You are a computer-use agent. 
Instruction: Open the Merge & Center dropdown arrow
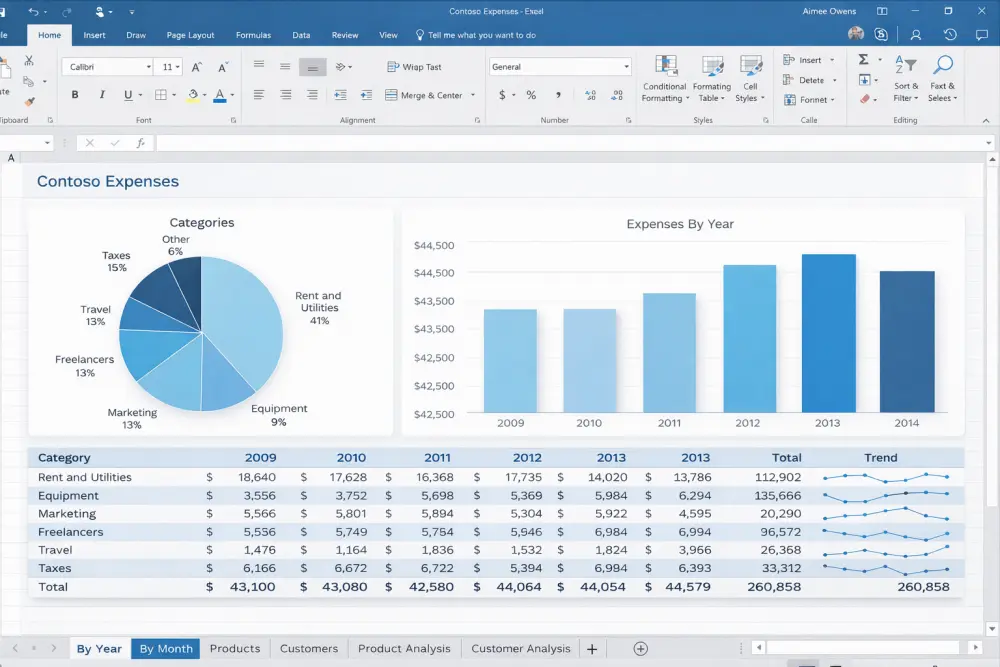pyautogui.click(x=470, y=95)
